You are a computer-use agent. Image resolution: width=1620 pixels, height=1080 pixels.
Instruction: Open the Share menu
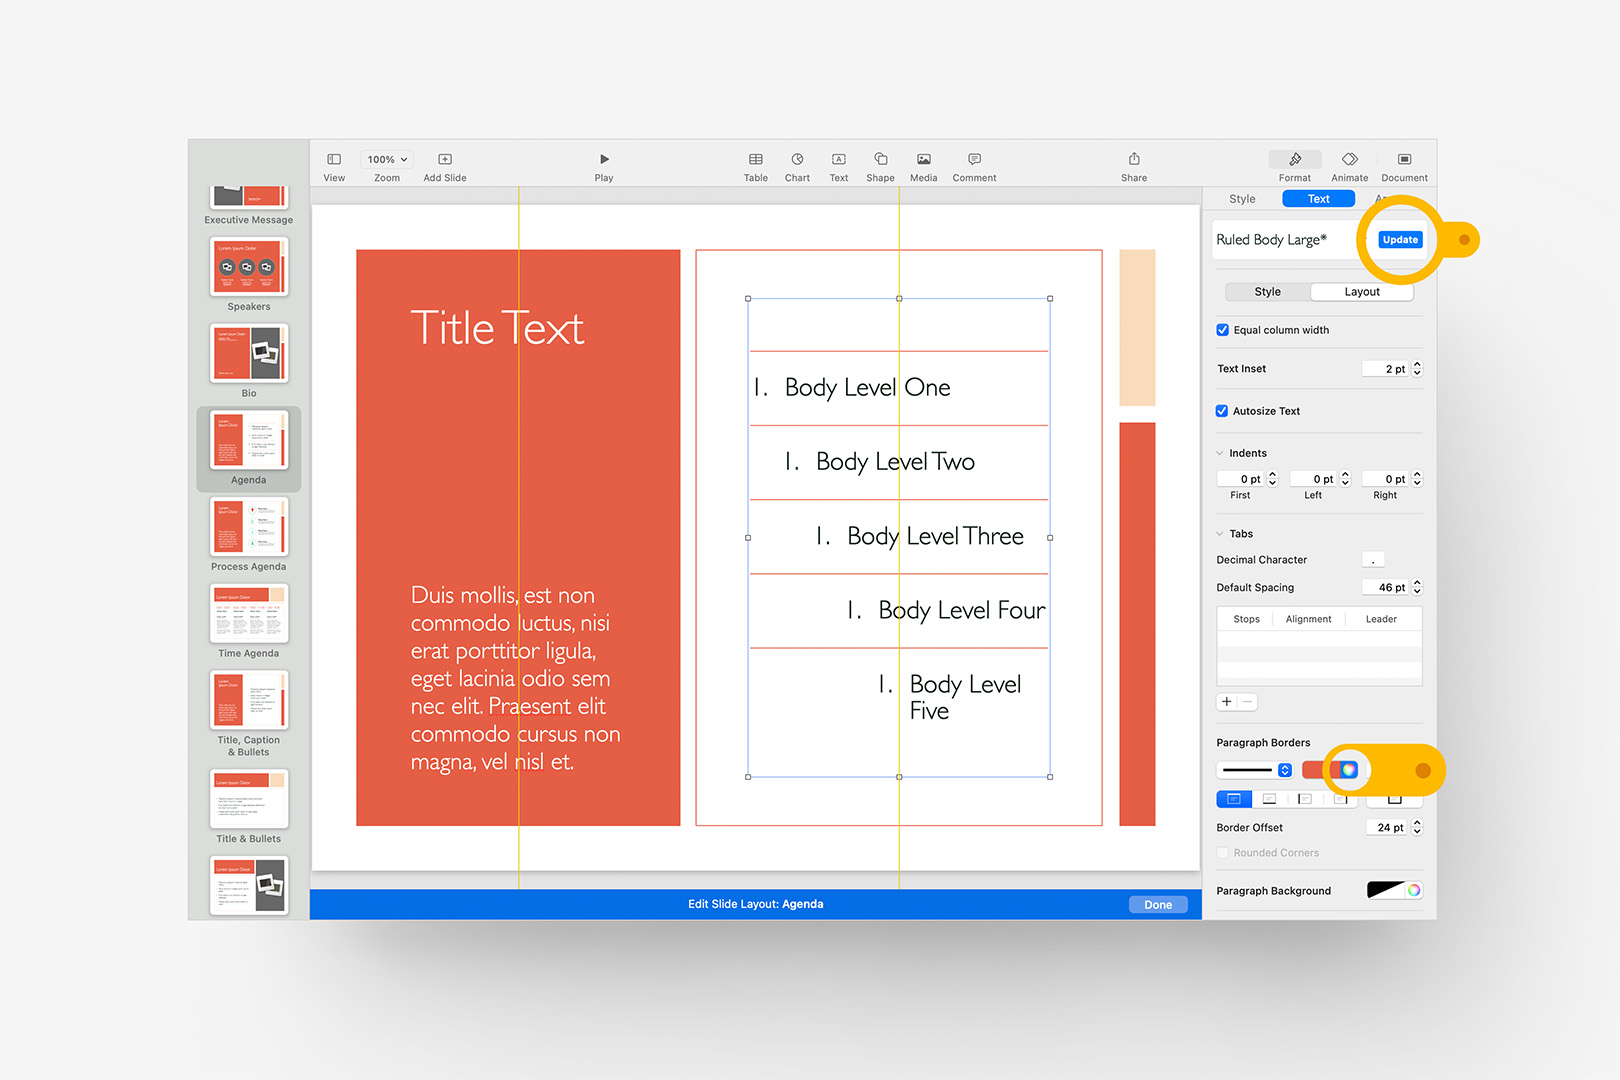[x=1134, y=160]
